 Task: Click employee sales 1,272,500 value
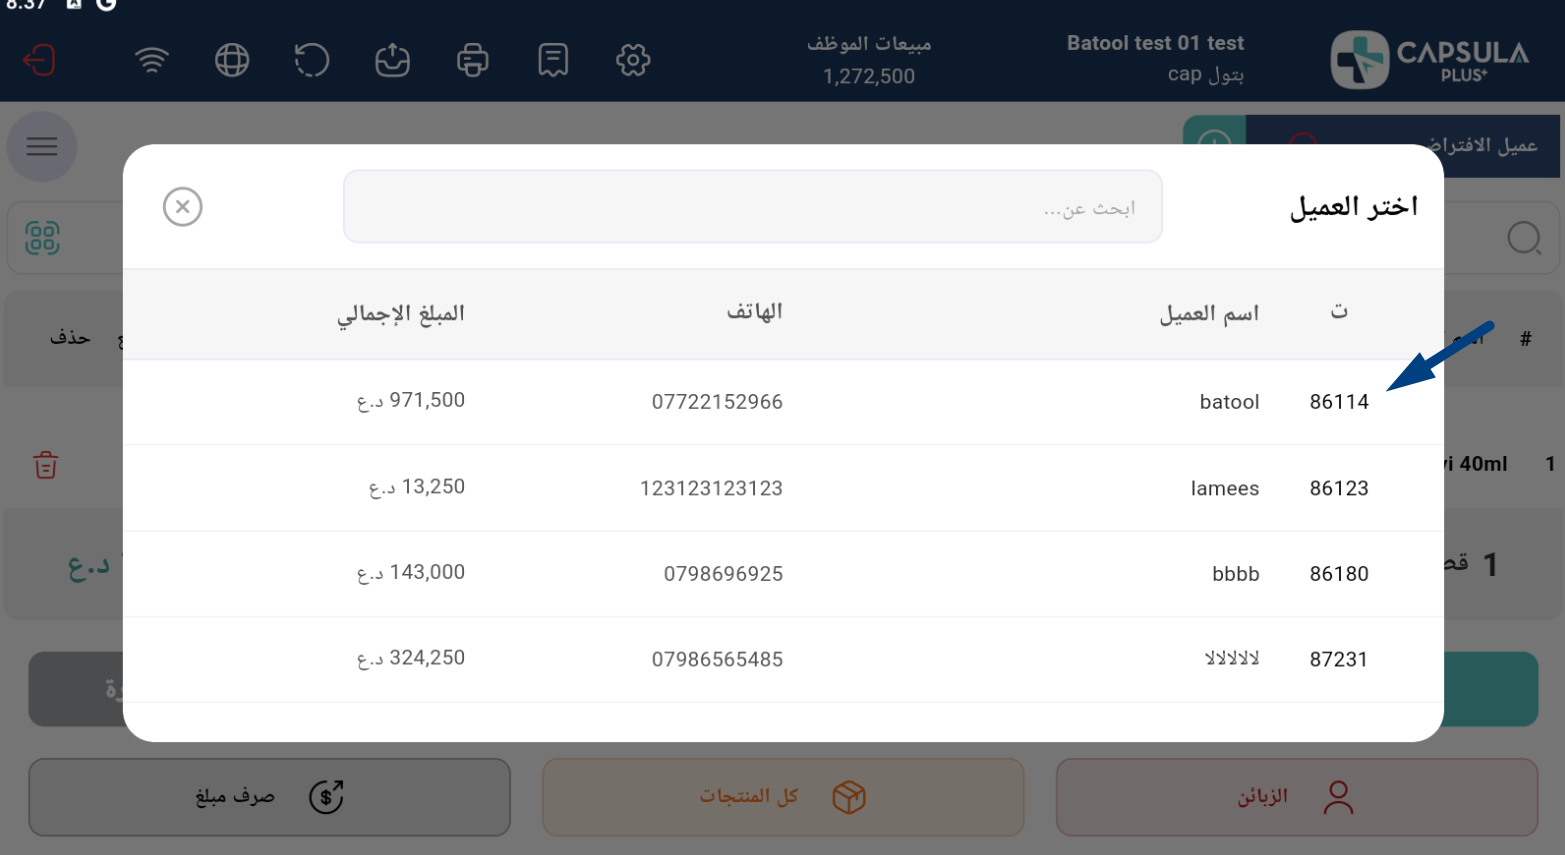click(x=869, y=76)
